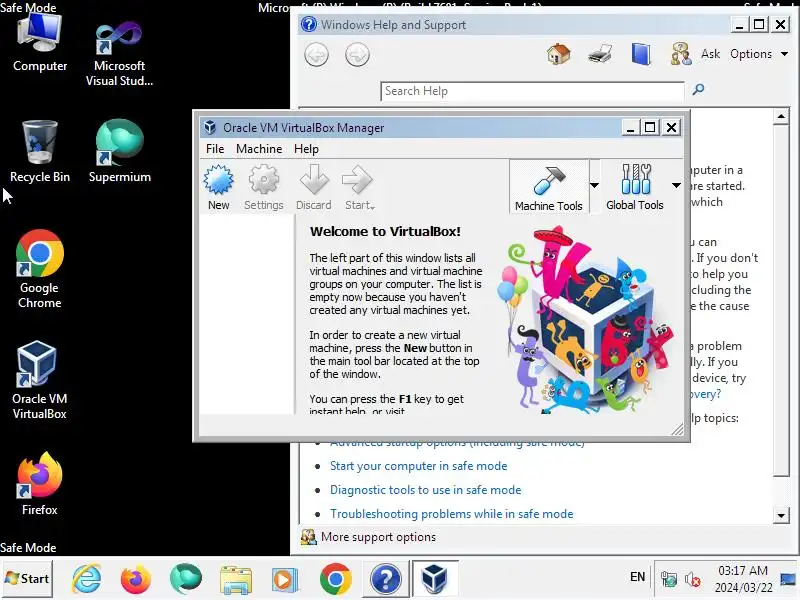800x600 pixels.
Task: Open Windows Media Player from the taskbar
Action: 284,580
